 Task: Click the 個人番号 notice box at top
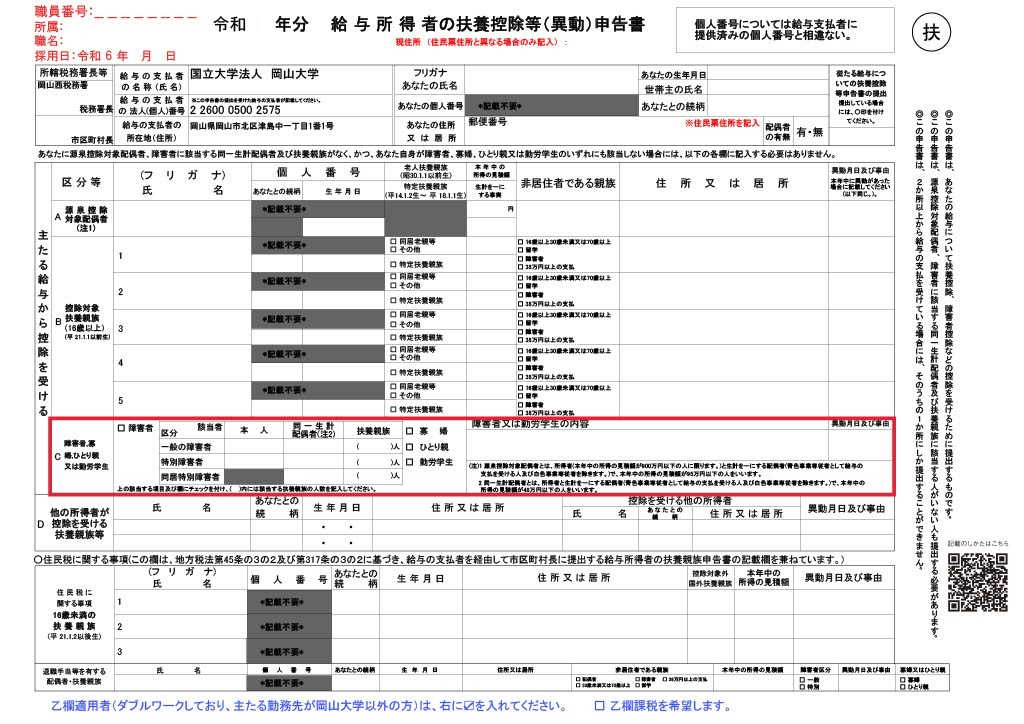pyautogui.click(x=784, y=30)
